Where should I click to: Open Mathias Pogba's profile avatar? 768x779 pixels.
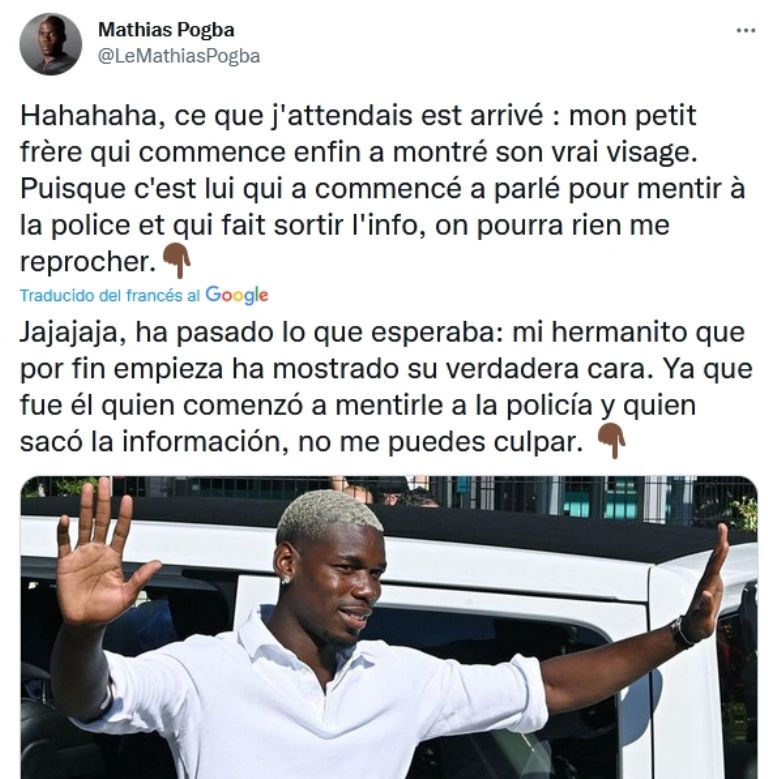coord(50,44)
